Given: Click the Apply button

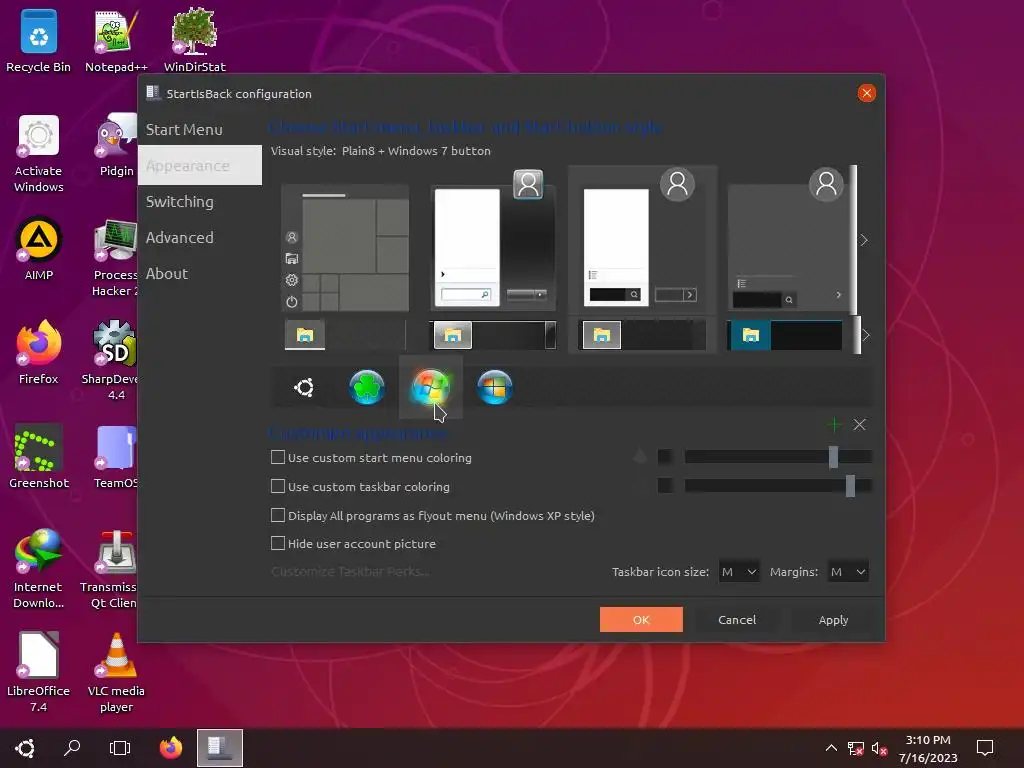Looking at the screenshot, I should click(x=833, y=619).
